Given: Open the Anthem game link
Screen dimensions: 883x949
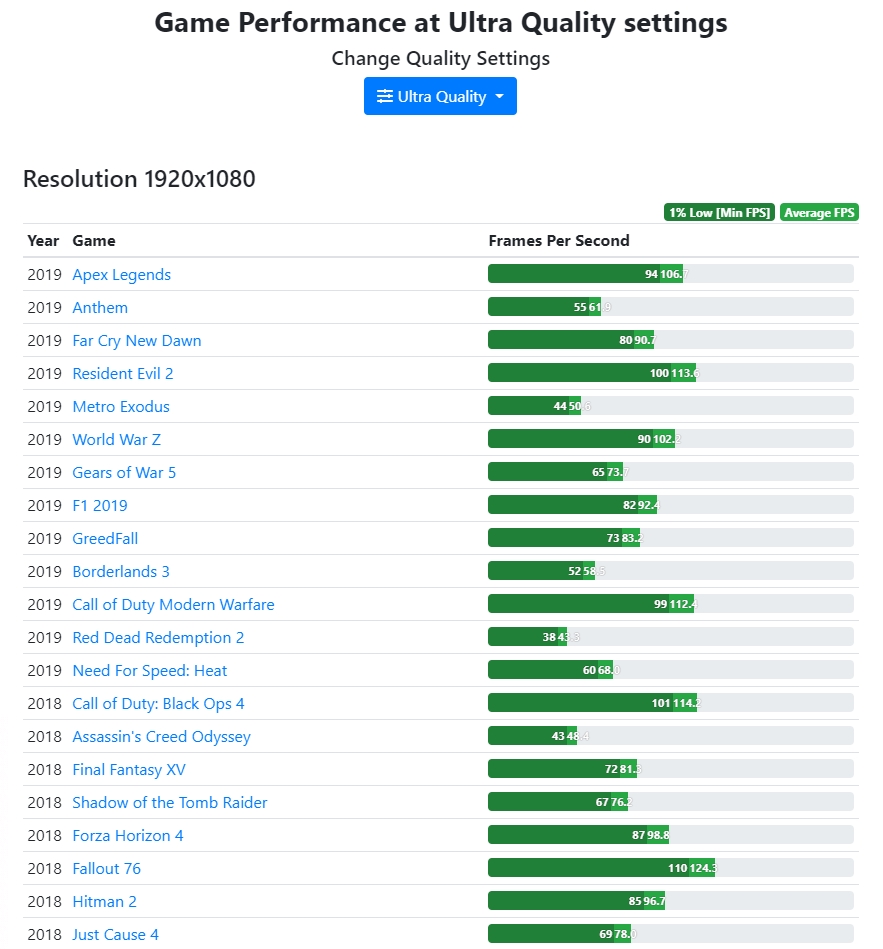Looking at the screenshot, I should click(100, 307).
